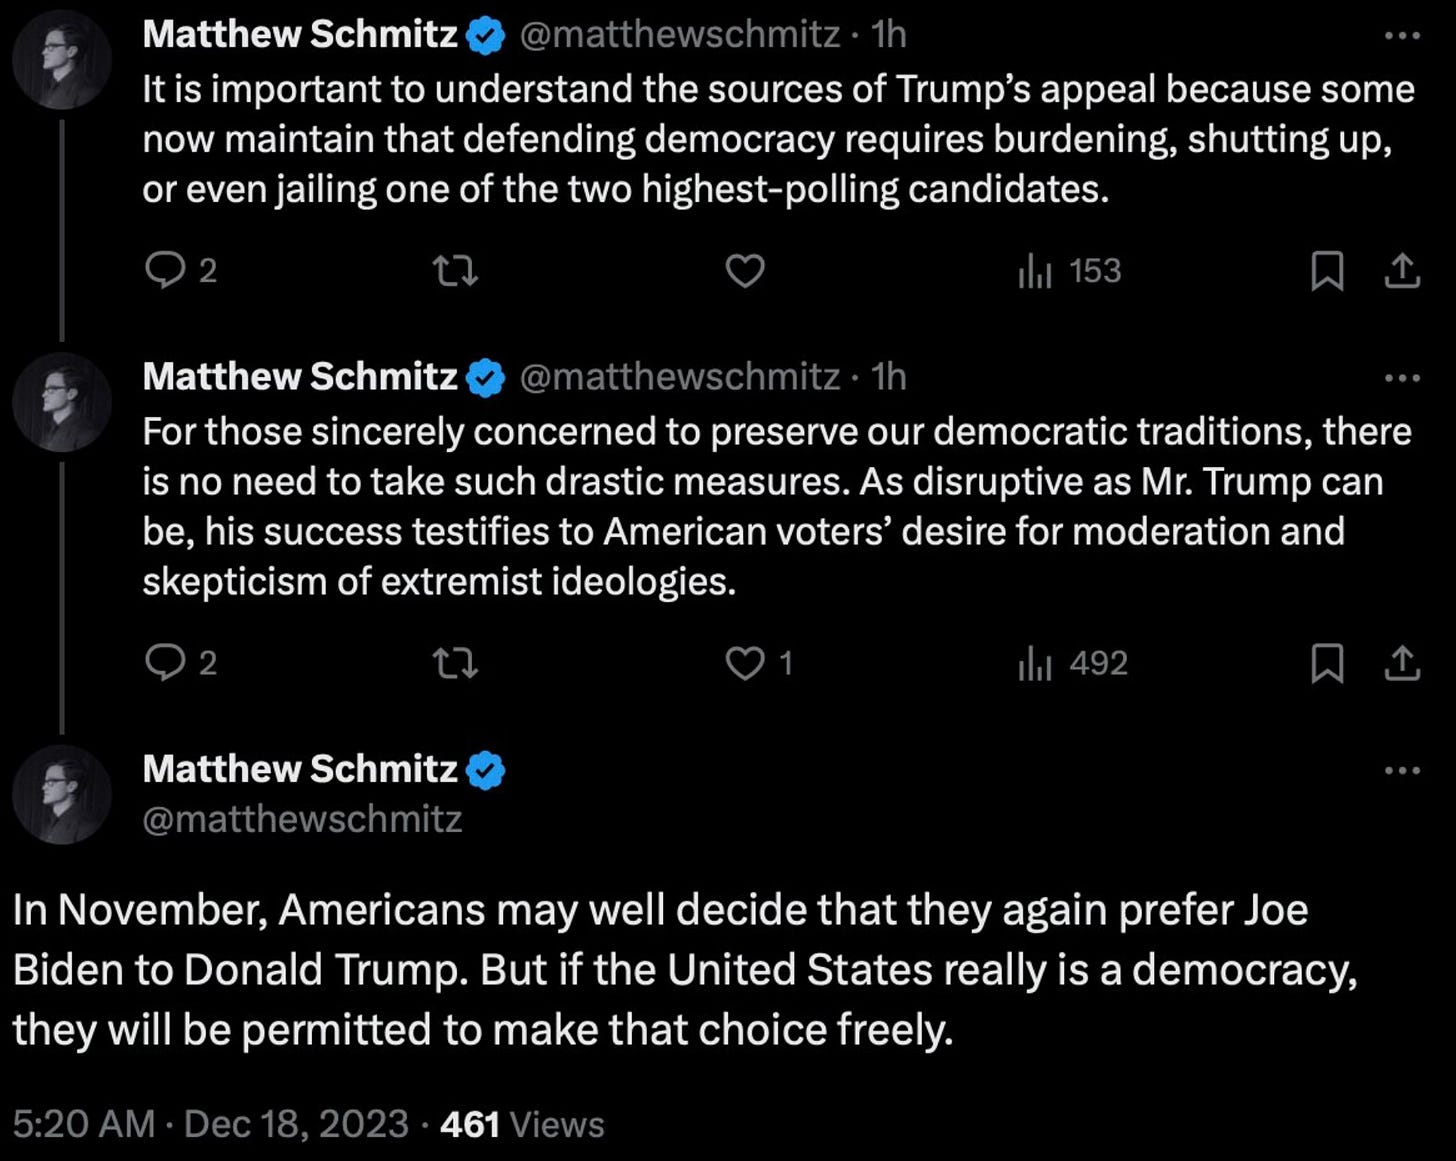The width and height of the screenshot is (1456, 1161).
Task: Click Matthew Schmitz avatar on main tweet
Action: coord(62,794)
